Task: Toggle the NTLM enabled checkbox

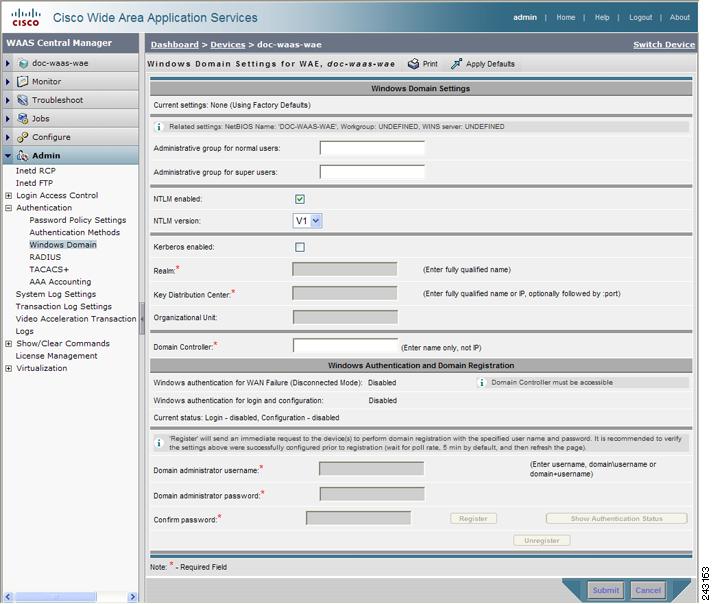Action: 300,199
